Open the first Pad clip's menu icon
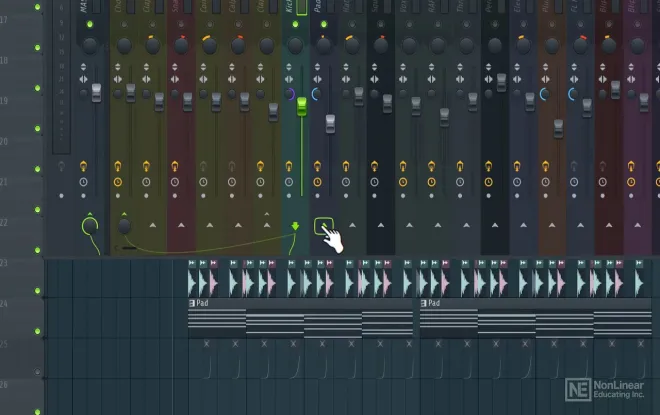 click(x=192, y=302)
